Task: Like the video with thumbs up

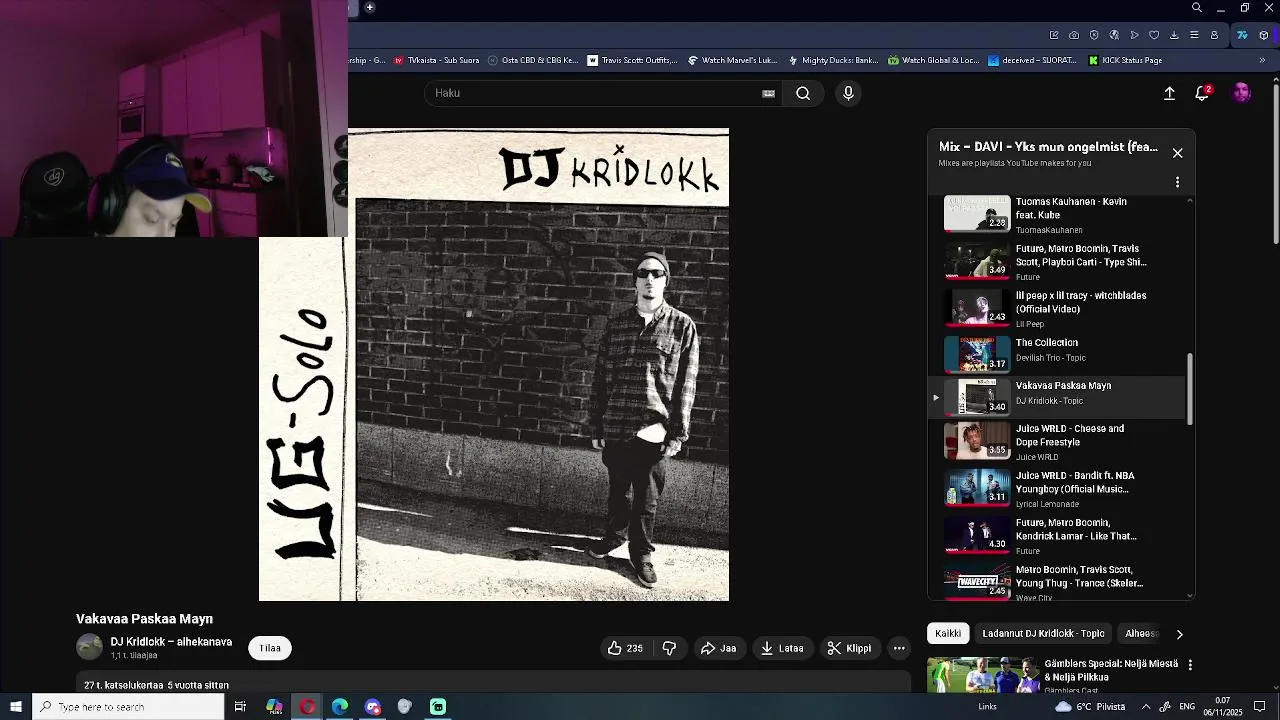Action: click(625, 648)
